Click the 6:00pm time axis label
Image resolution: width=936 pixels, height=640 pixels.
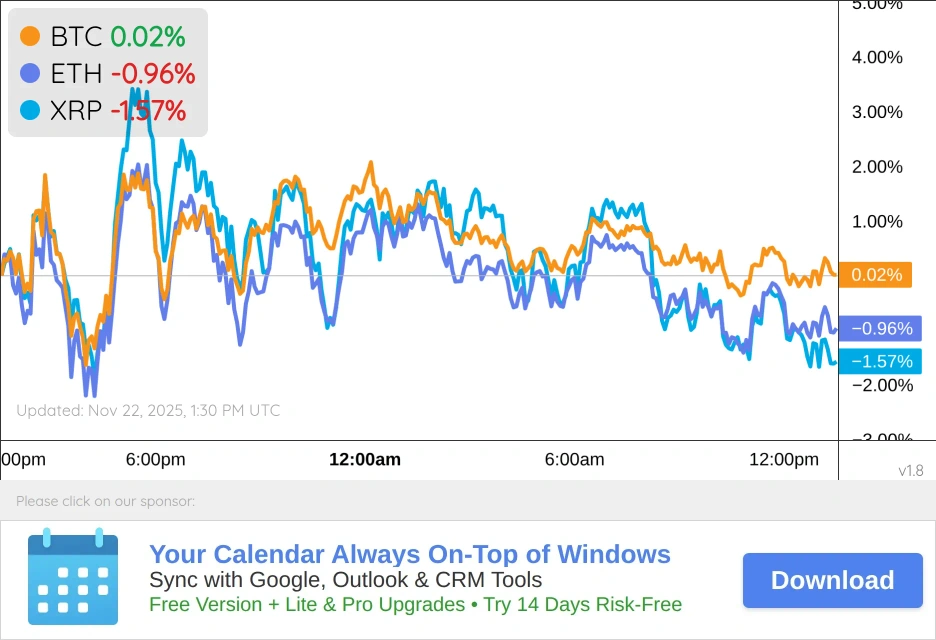coord(155,460)
